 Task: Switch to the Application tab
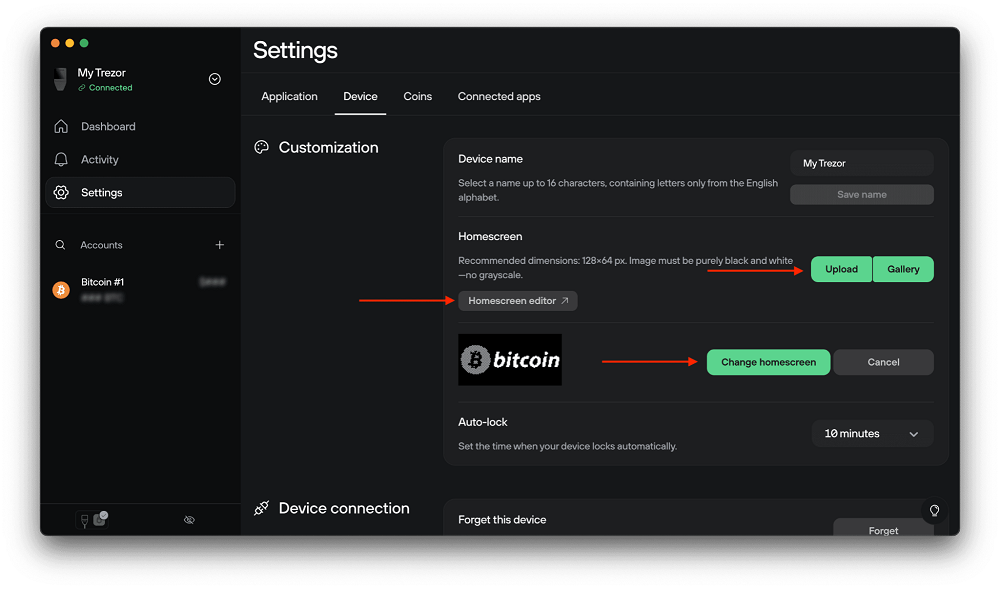(290, 96)
